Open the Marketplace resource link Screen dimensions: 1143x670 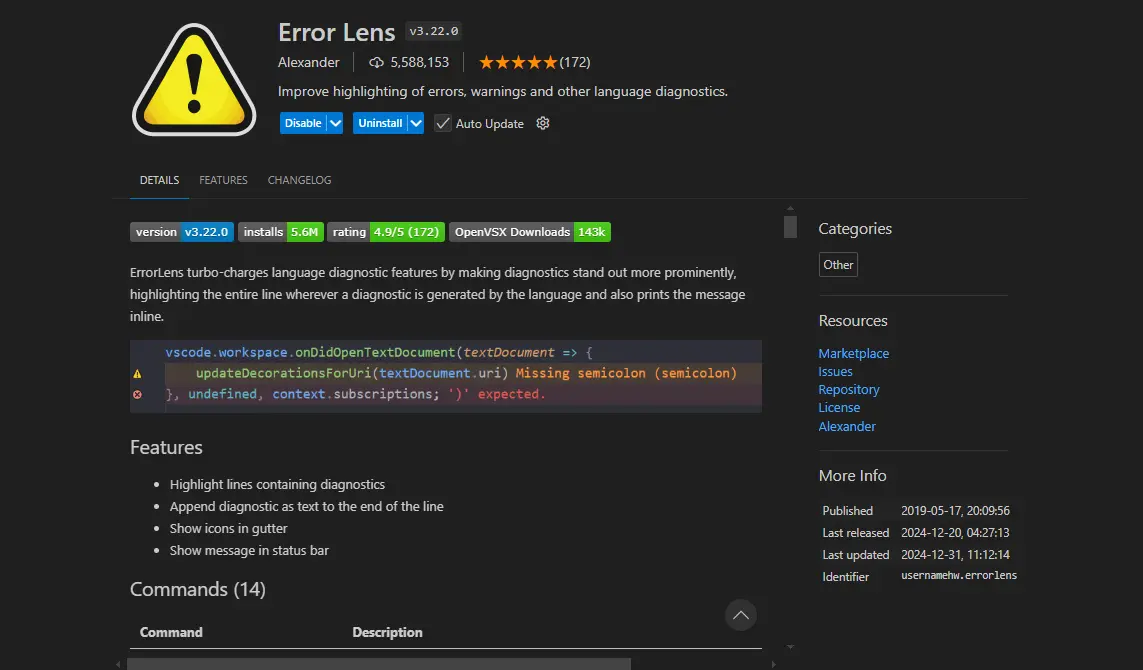854,354
